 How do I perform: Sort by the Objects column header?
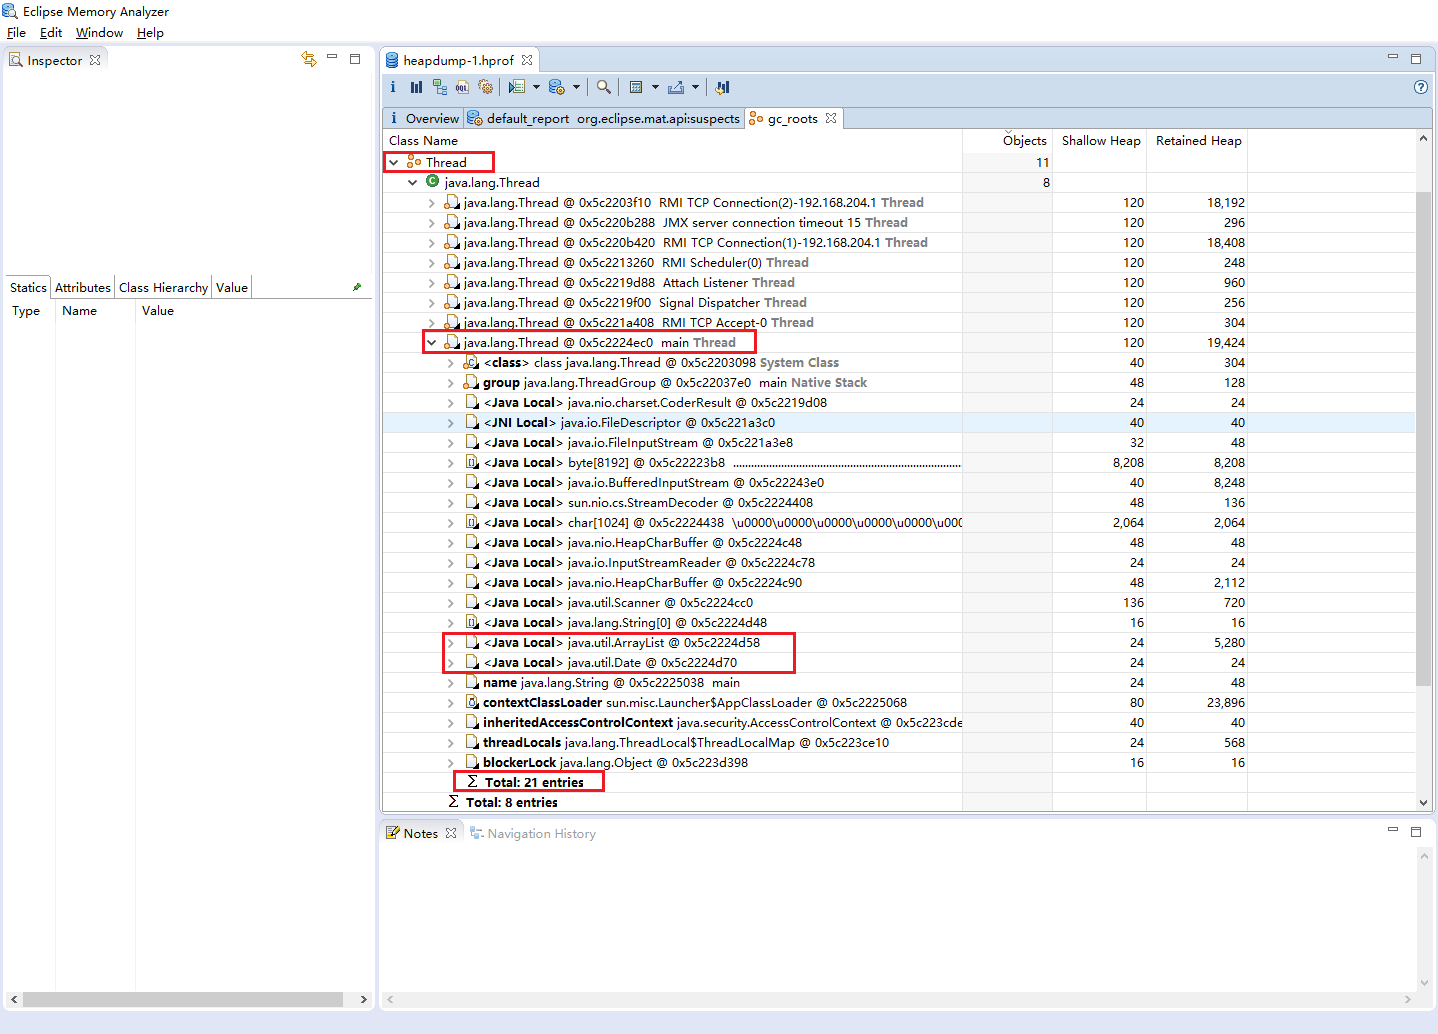(x=1007, y=141)
